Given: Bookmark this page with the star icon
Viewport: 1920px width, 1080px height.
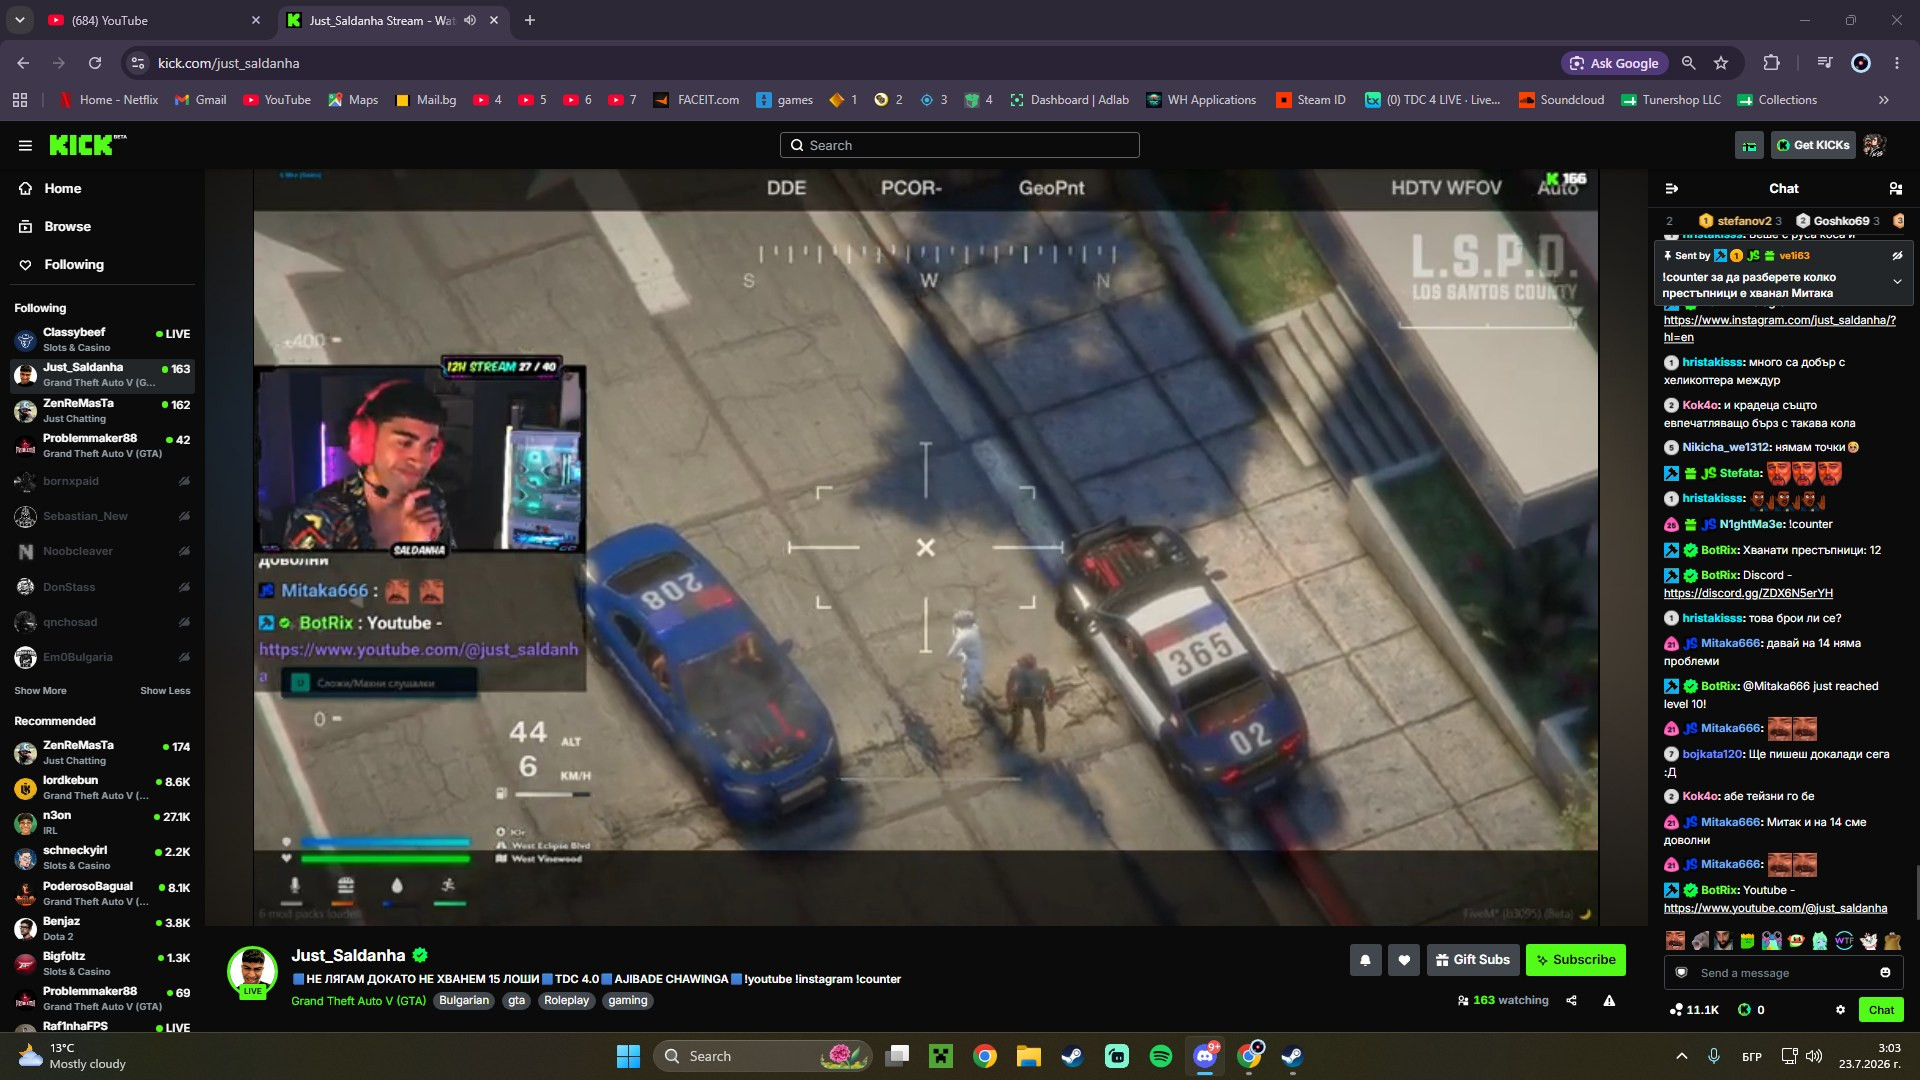Looking at the screenshot, I should (x=1721, y=63).
